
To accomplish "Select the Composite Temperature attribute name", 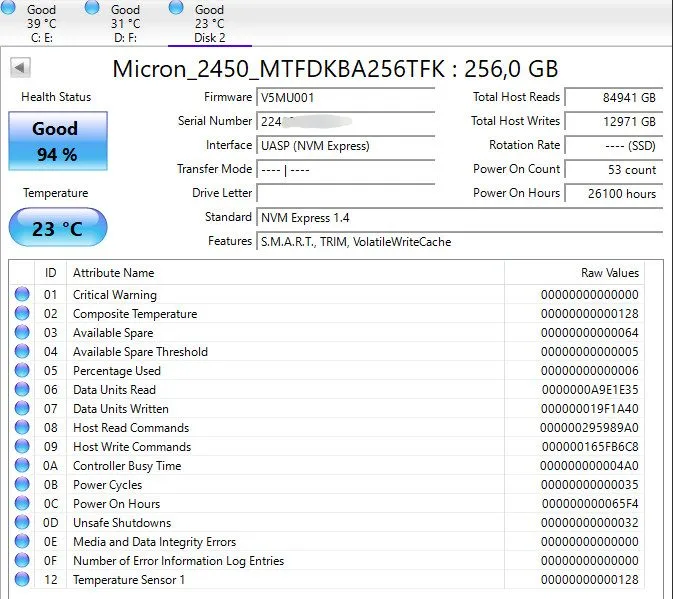I will [135, 314].
